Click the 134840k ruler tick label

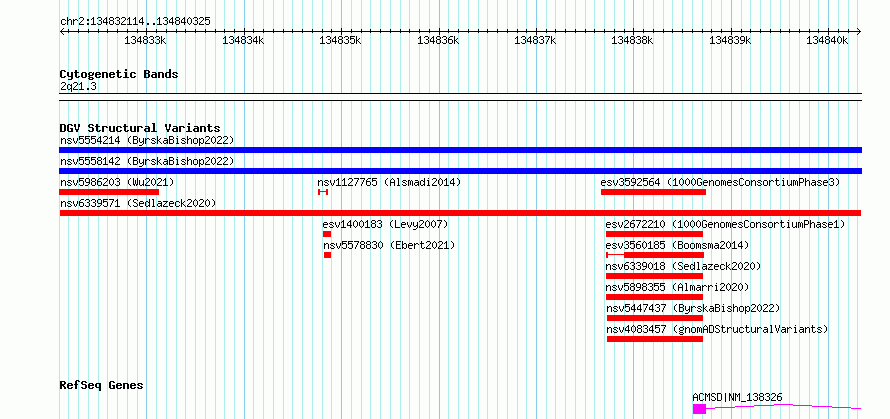click(827, 41)
